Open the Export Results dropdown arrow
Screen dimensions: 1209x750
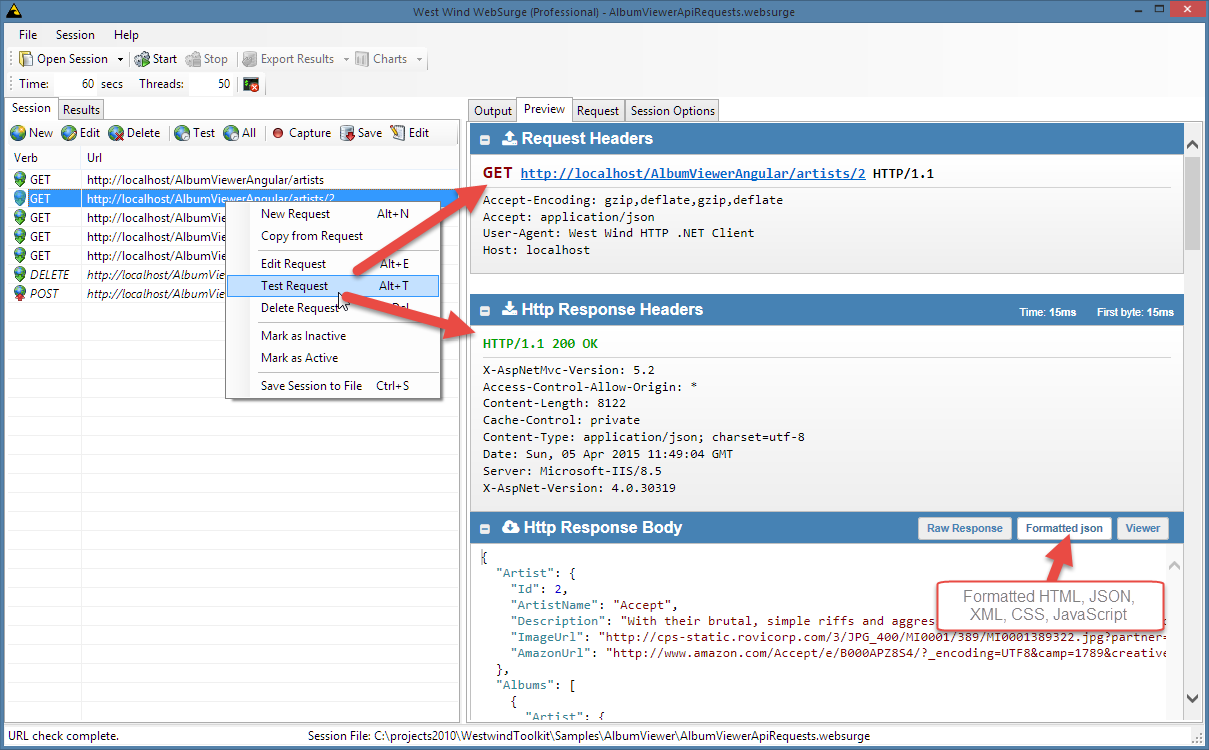[346, 59]
